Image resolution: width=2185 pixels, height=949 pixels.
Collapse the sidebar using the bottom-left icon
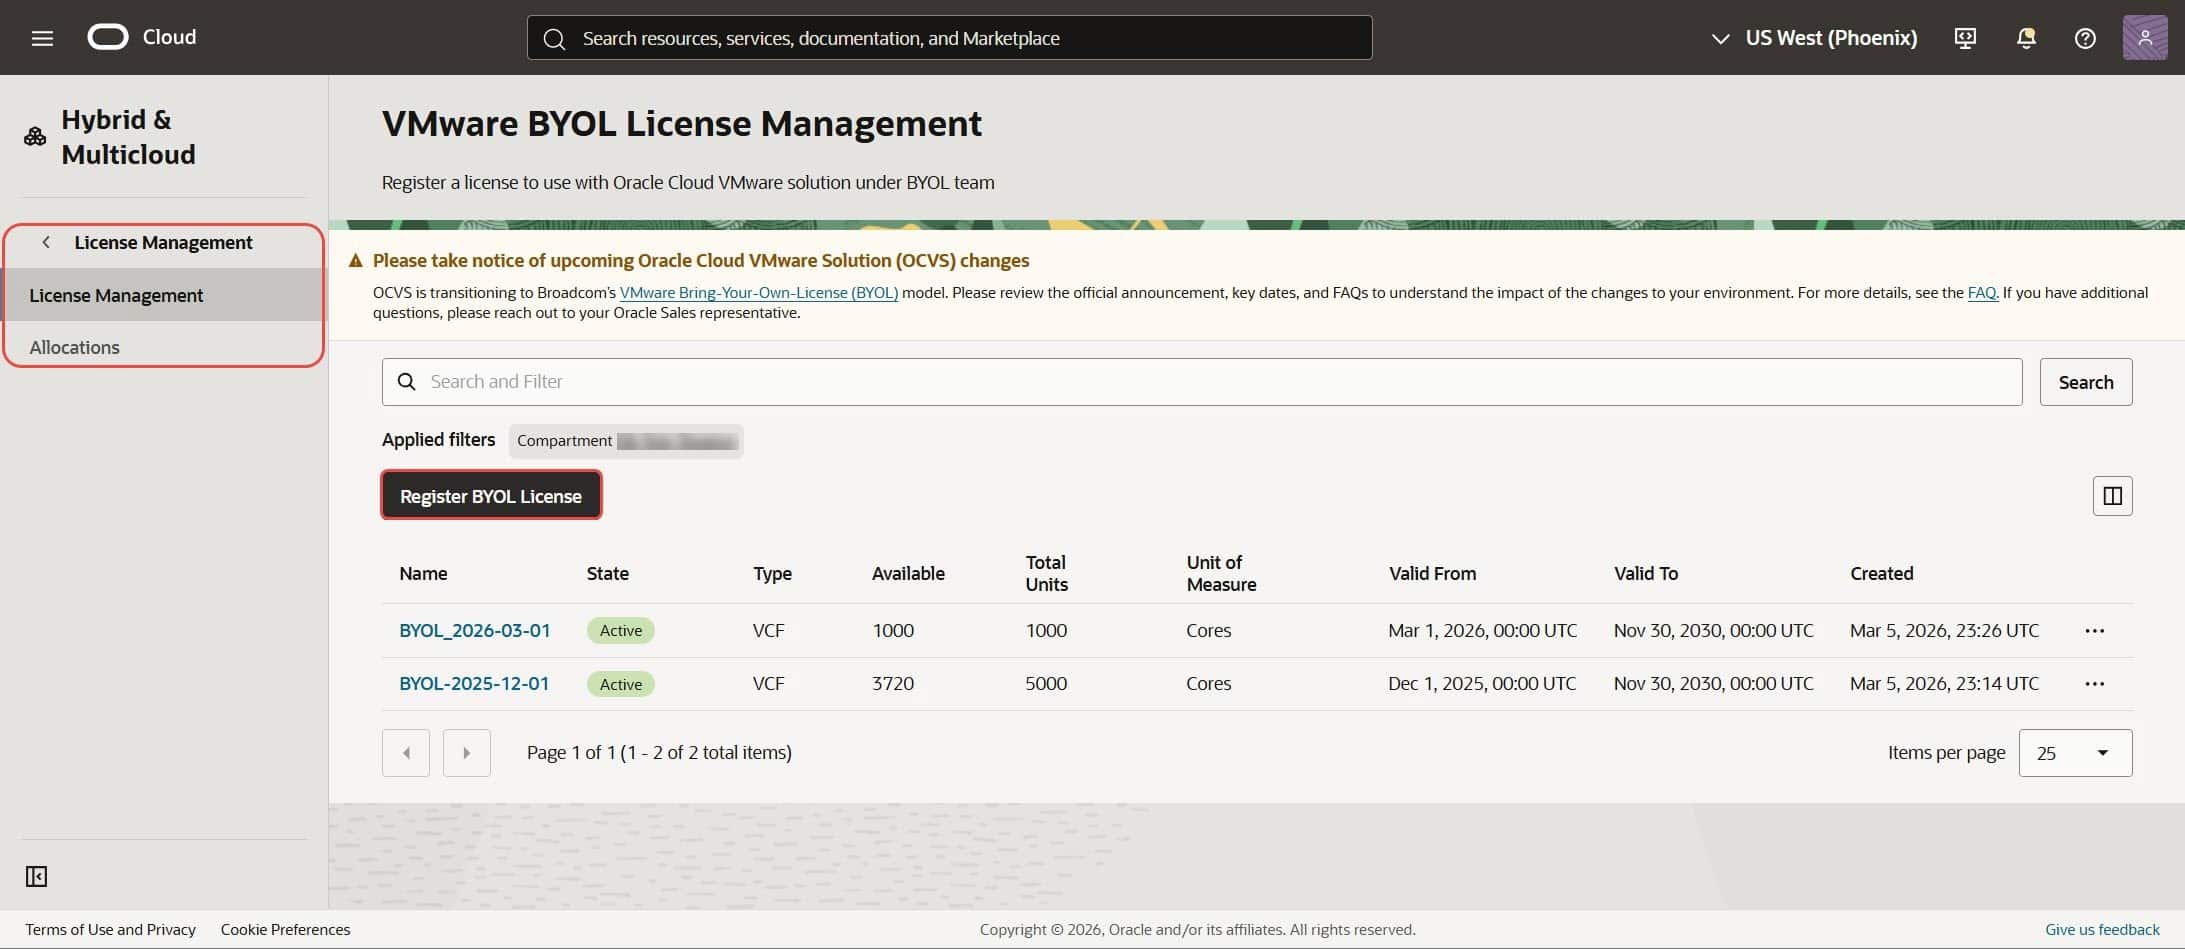(x=36, y=875)
